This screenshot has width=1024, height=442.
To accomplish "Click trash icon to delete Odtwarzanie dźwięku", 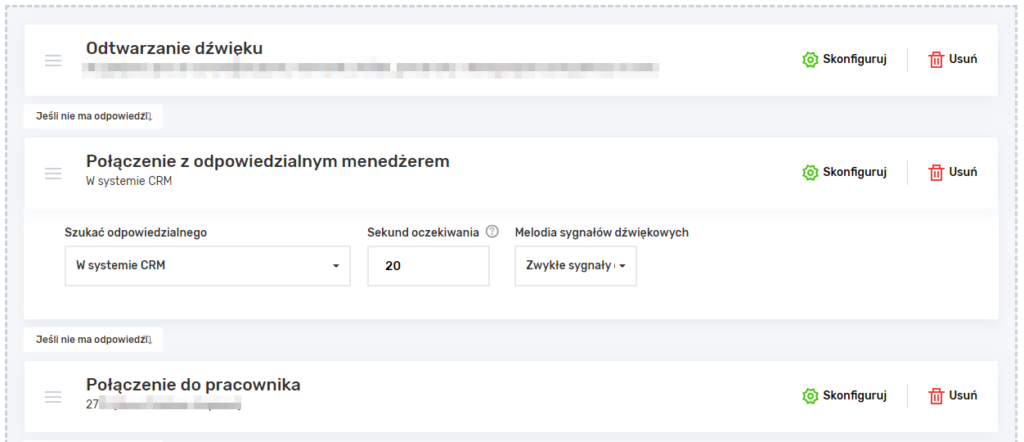I will [936, 60].
